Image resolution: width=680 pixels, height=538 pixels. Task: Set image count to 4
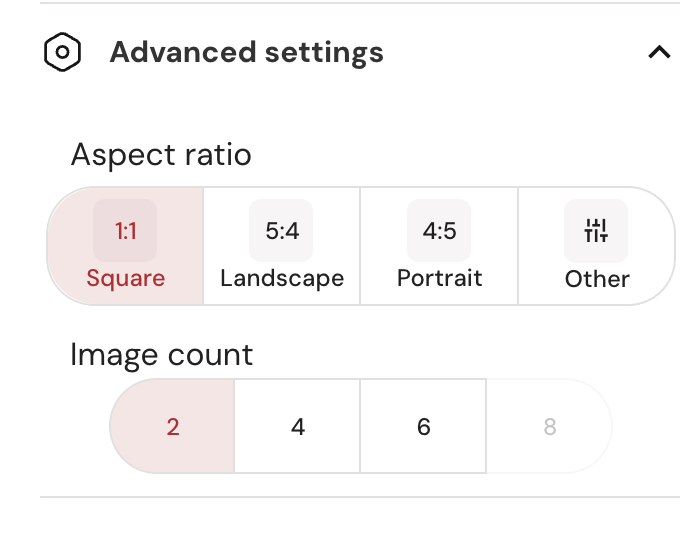pyautogui.click(x=298, y=426)
